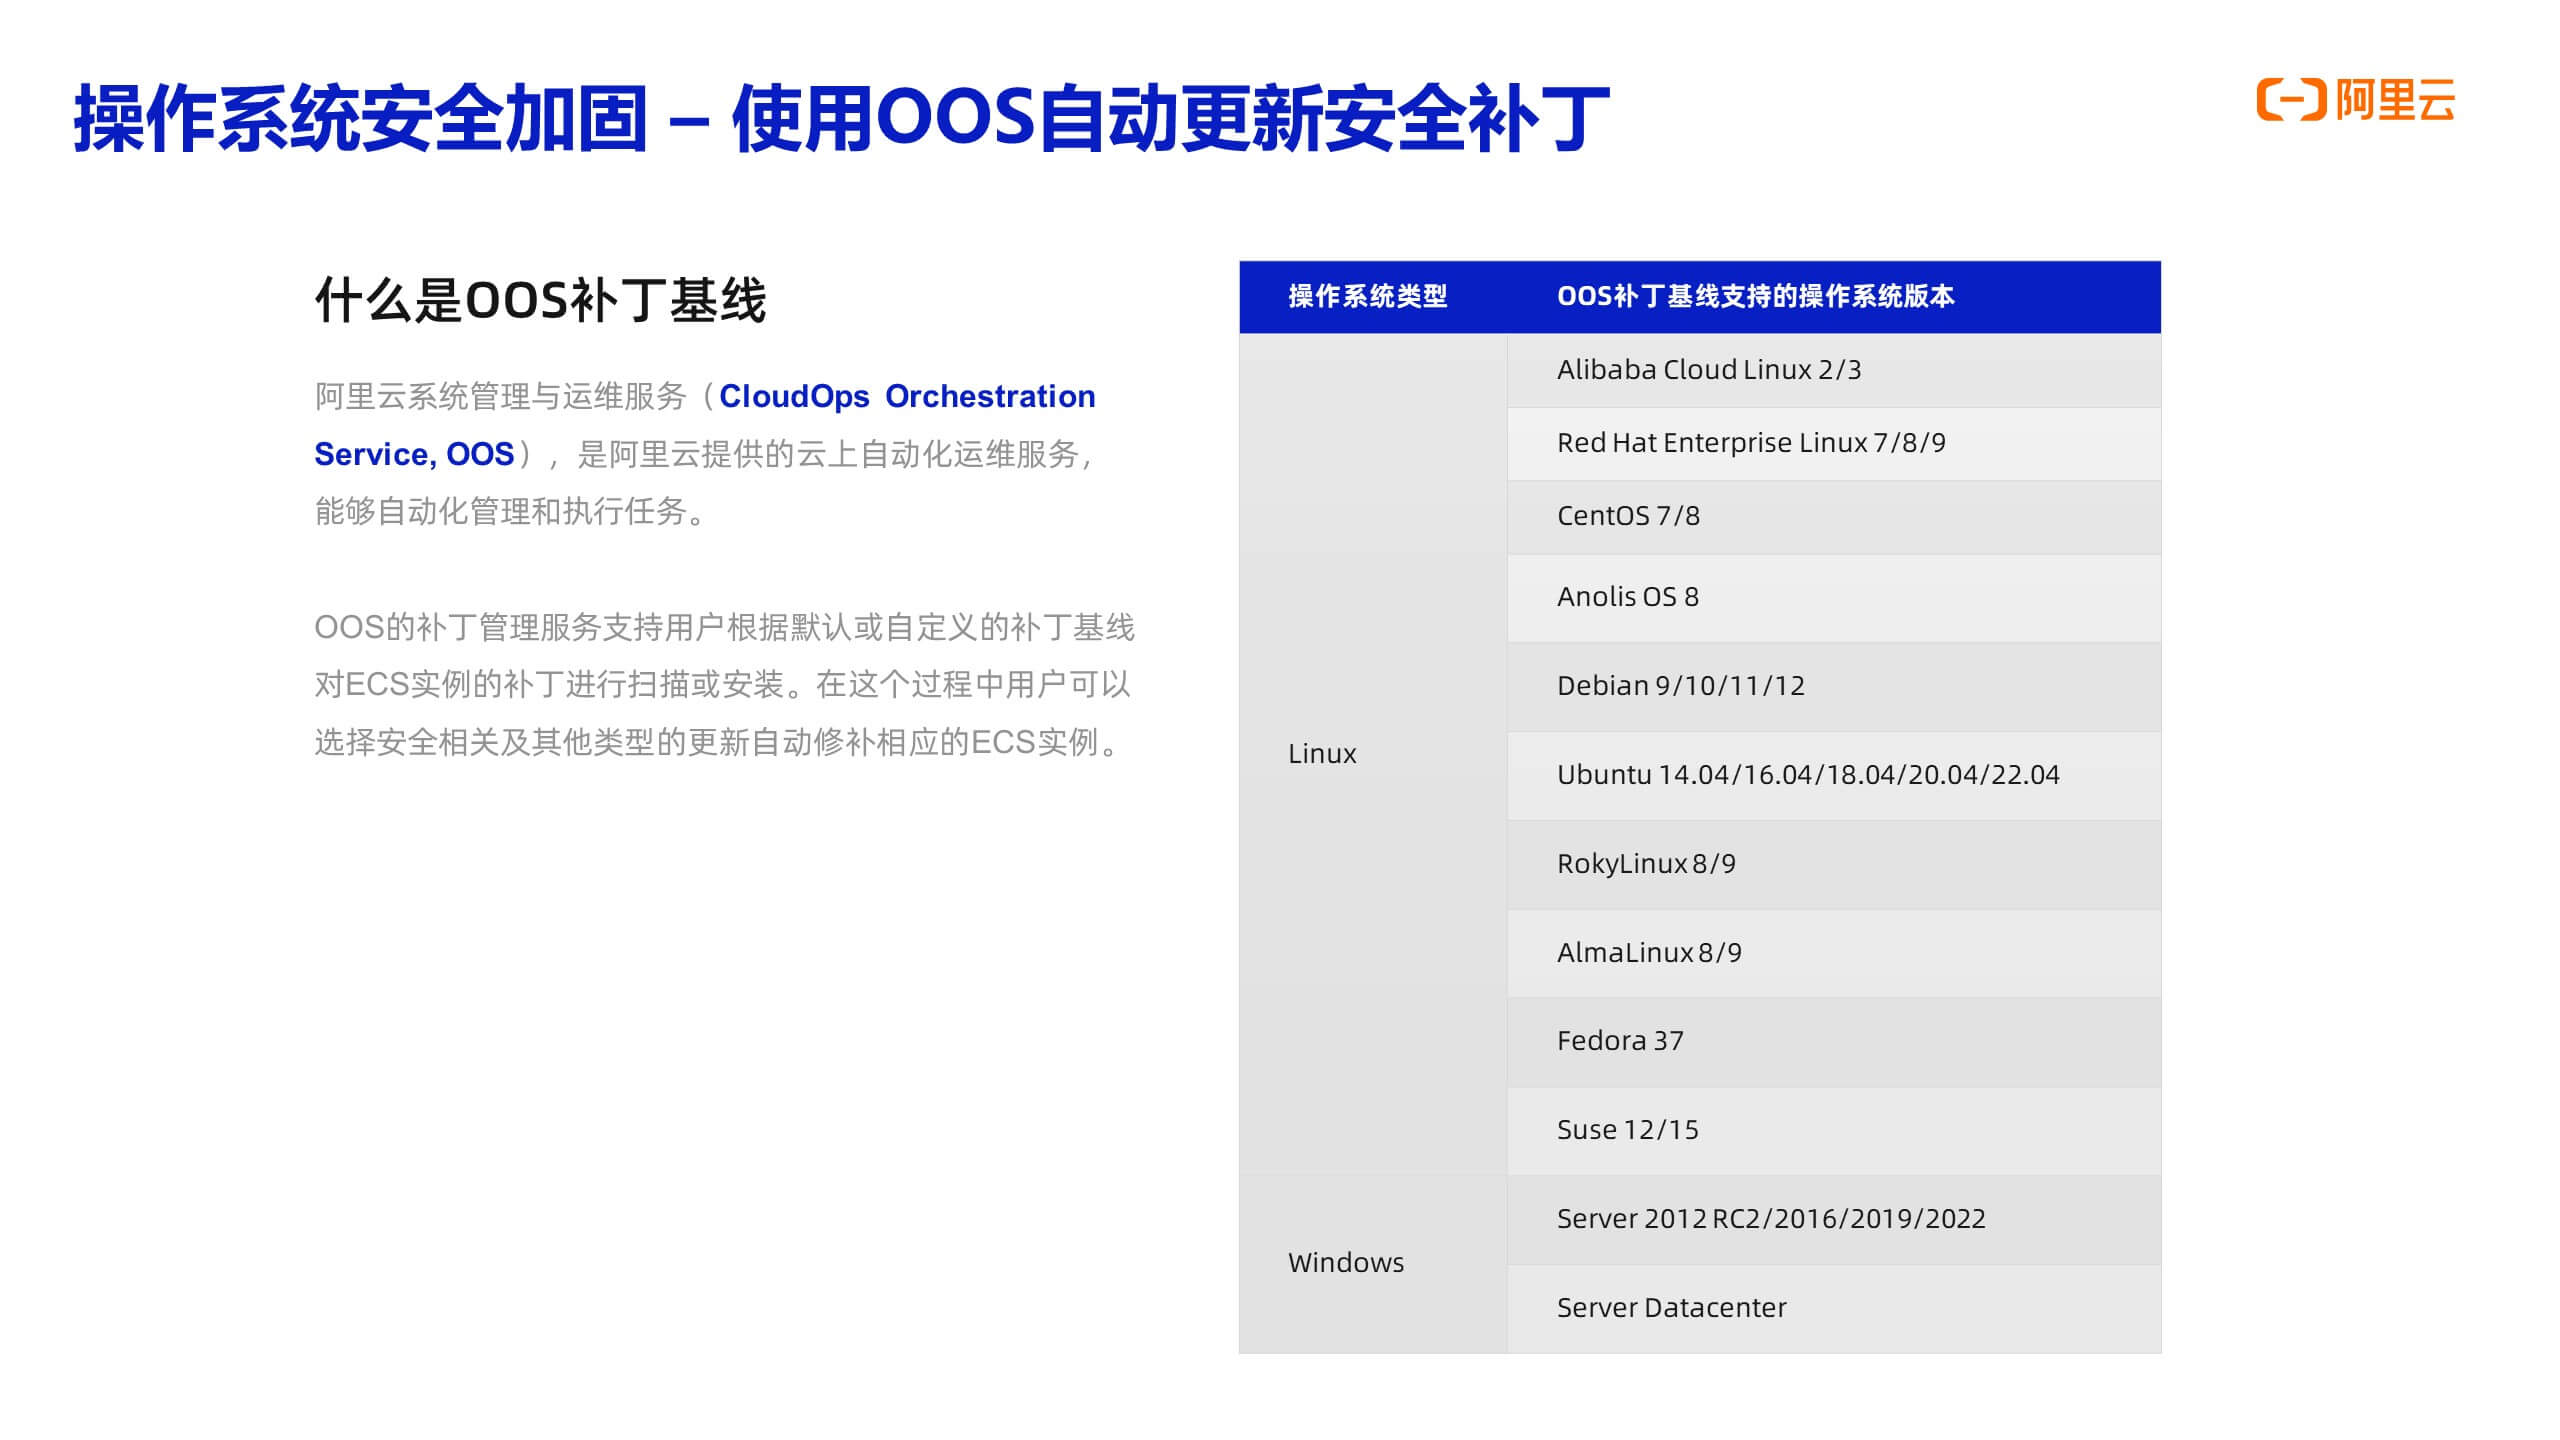Select the Anolis OS 8 cell
The height and width of the screenshot is (1440, 2560).
click(1834, 598)
